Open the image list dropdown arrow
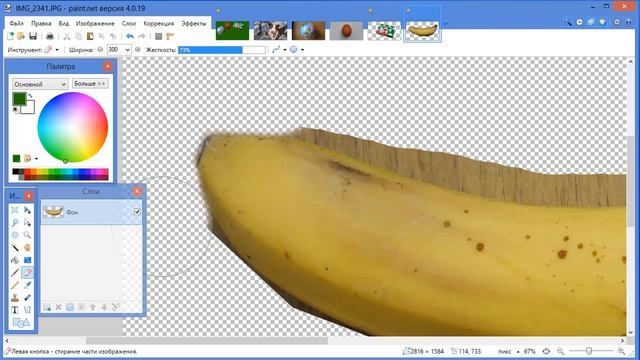This screenshot has width=640, height=360. click(x=446, y=24)
